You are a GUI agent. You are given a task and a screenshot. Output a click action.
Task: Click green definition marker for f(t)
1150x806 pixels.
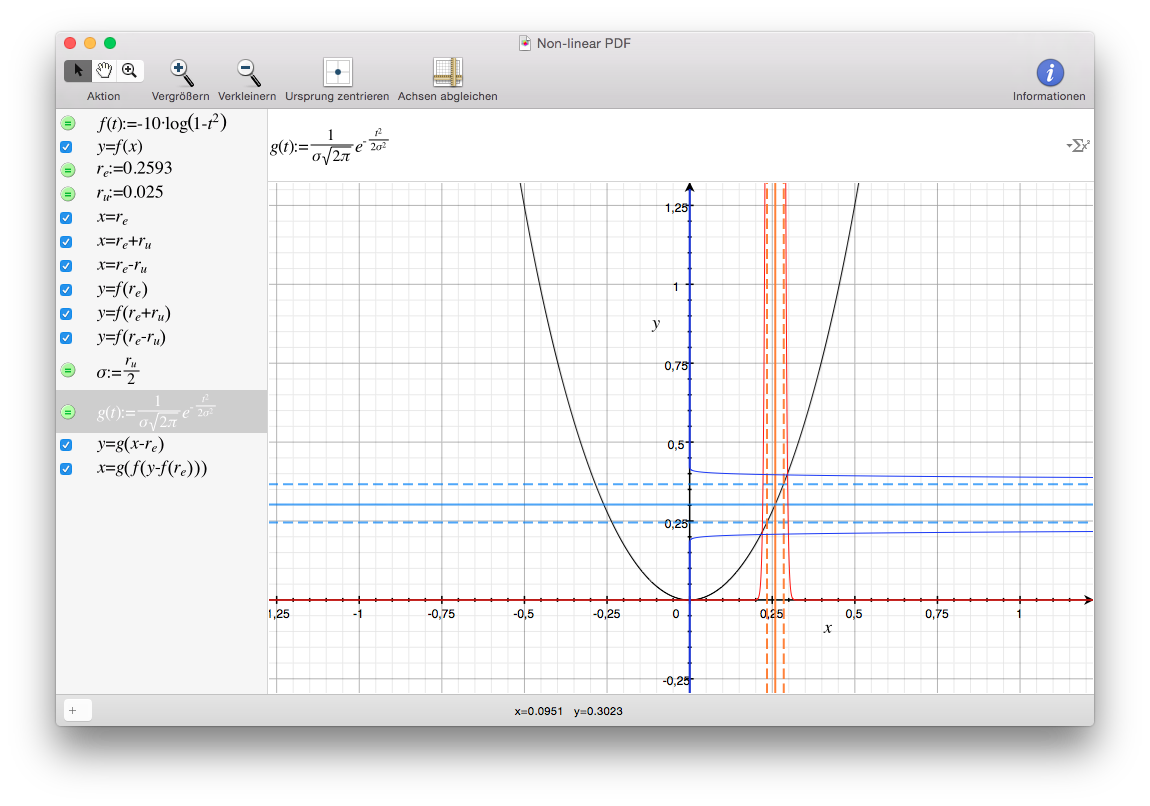(67, 123)
